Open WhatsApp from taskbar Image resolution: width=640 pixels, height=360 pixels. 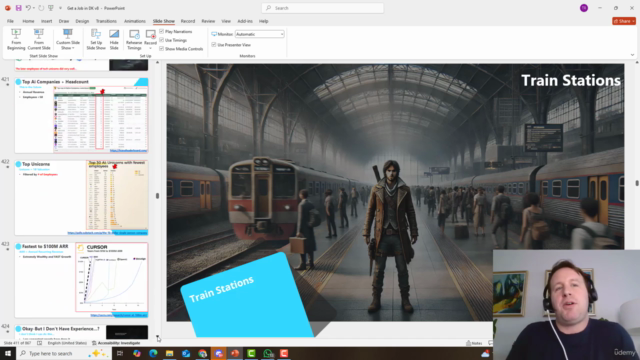268,353
